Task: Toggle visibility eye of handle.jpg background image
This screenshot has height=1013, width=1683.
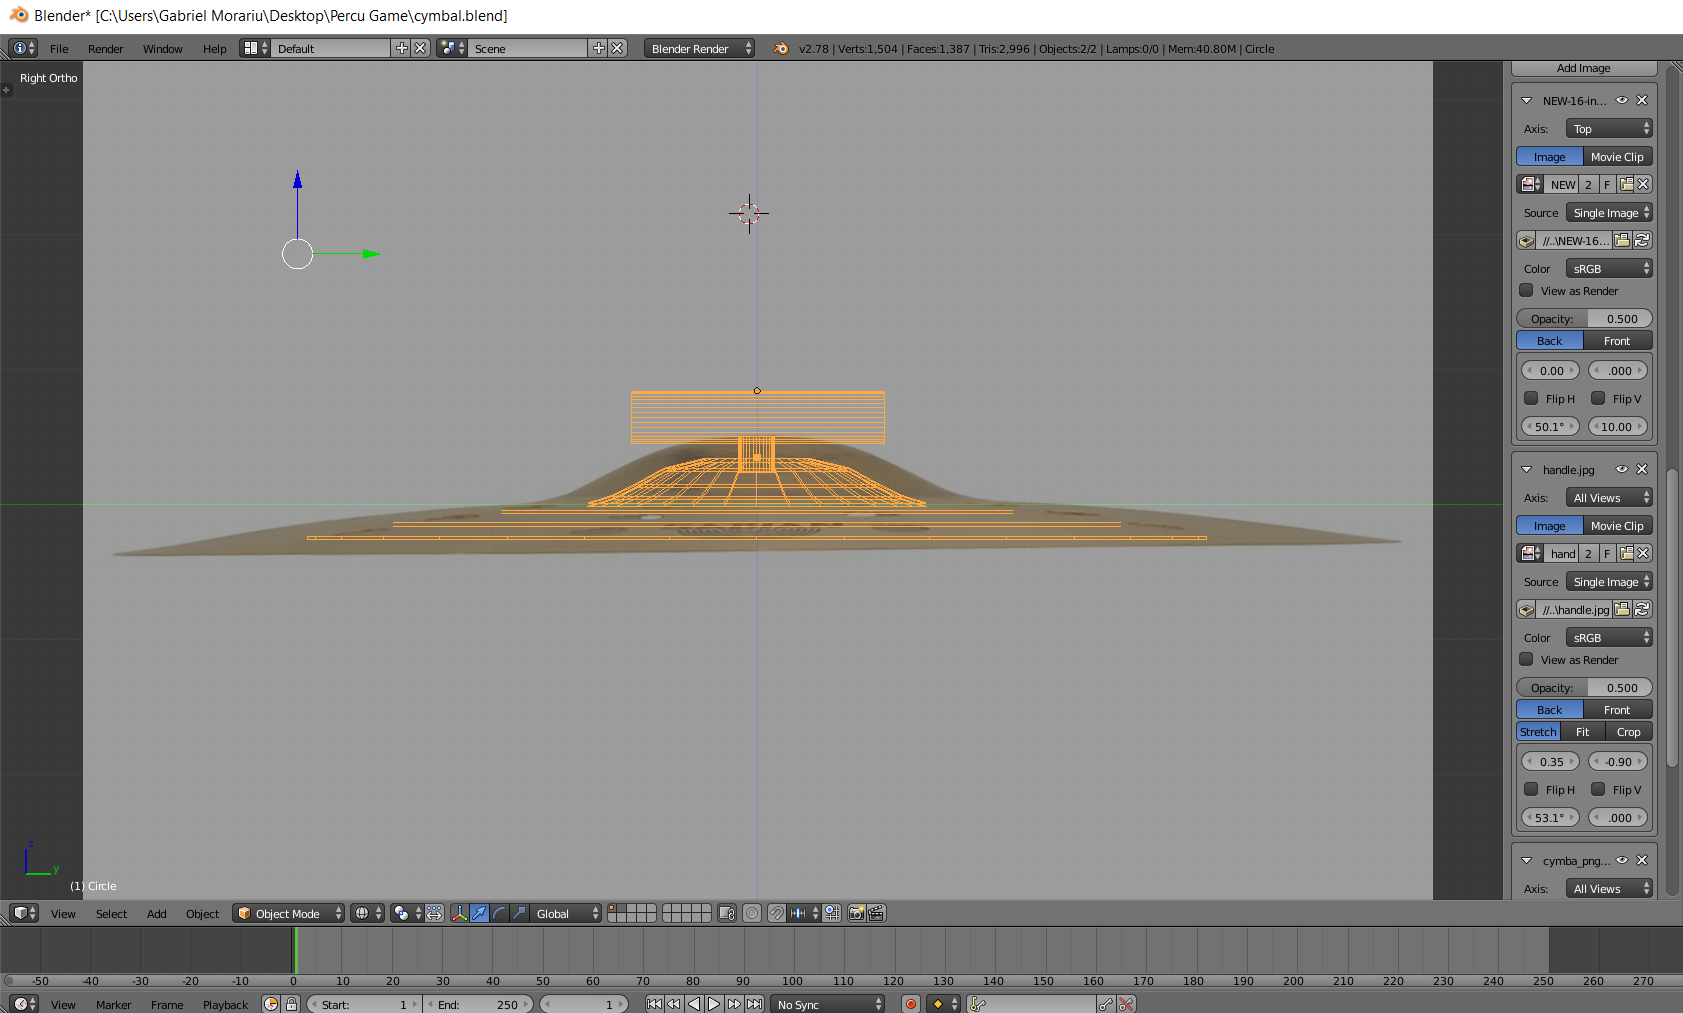Action: (1622, 469)
